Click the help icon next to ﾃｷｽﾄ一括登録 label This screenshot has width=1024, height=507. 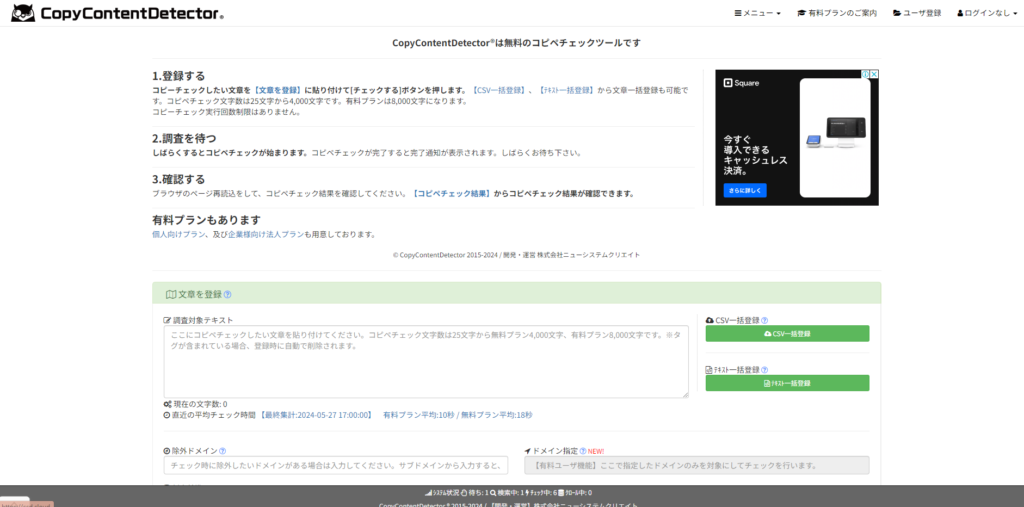pyautogui.click(x=765, y=370)
